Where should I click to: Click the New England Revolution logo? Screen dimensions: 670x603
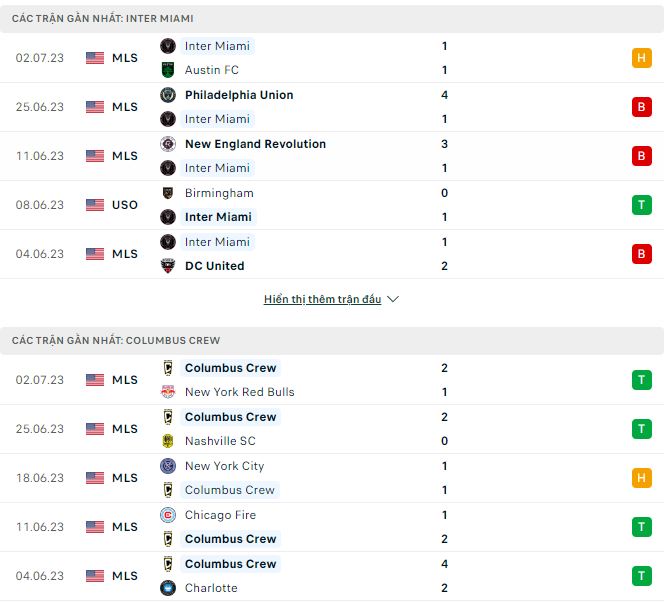(x=168, y=144)
